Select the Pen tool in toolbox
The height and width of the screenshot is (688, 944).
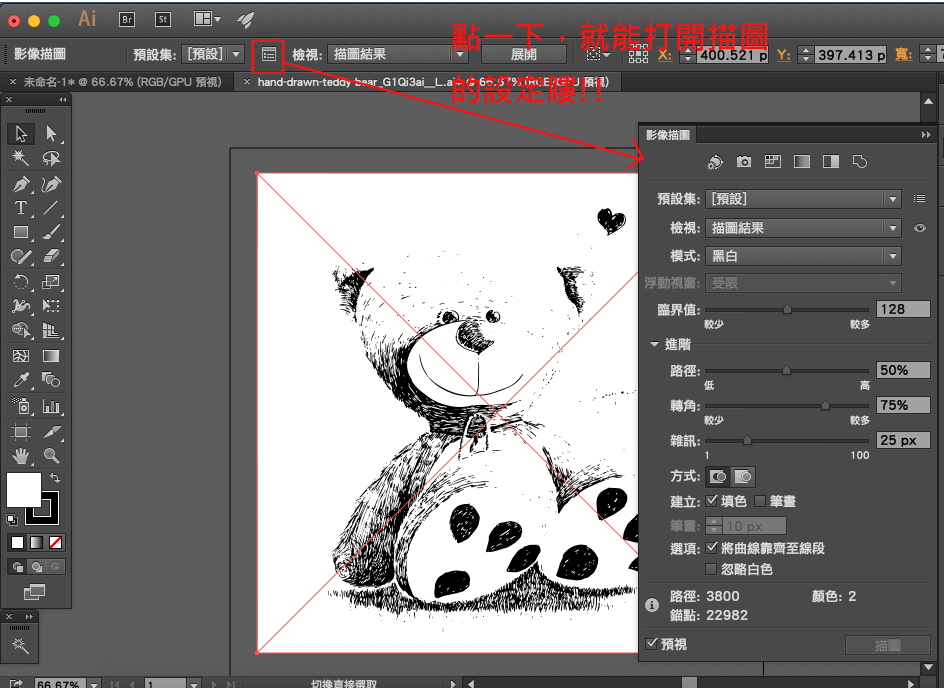pos(20,185)
